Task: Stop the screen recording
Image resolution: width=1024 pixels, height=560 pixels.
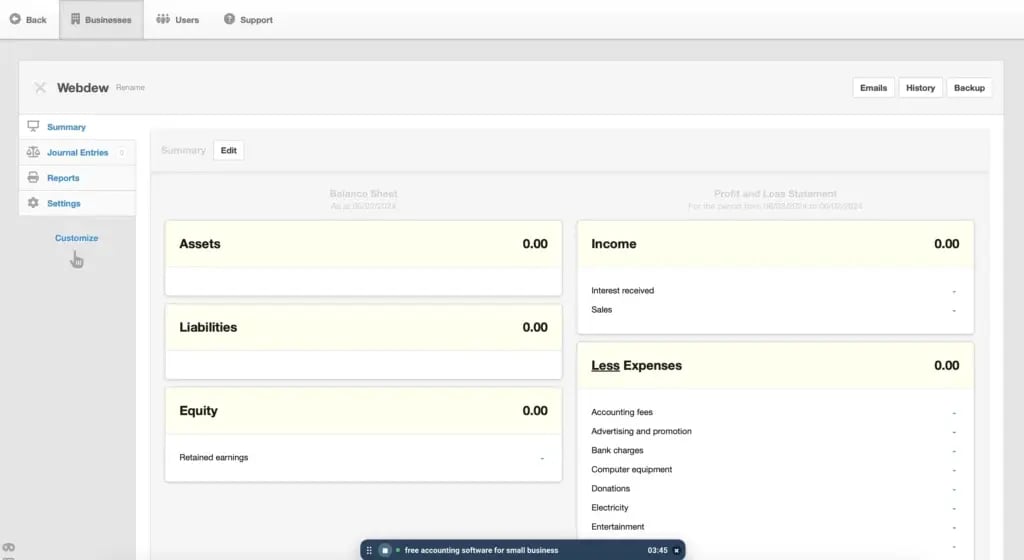Action: click(x=385, y=550)
